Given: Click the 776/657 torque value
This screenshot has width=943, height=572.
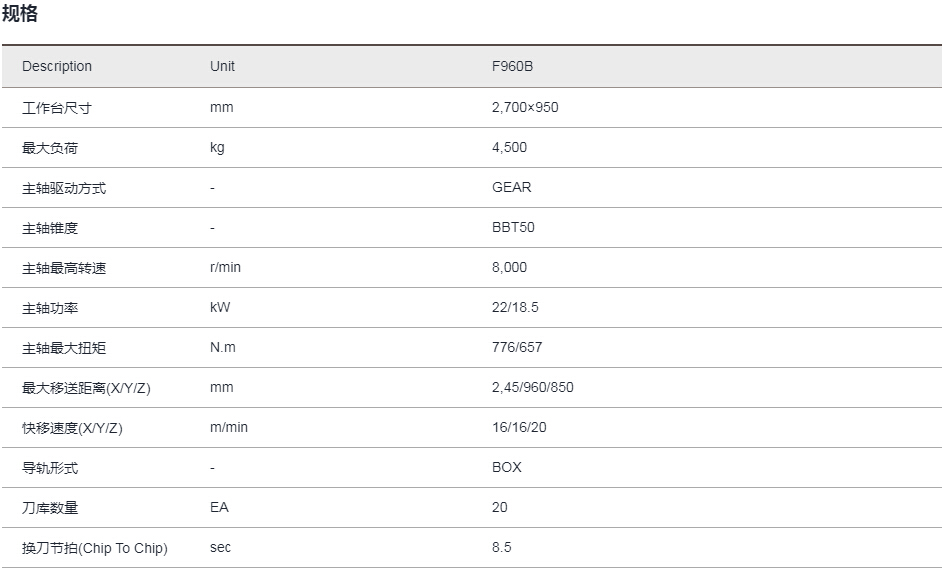Looking at the screenshot, I should coord(517,348).
